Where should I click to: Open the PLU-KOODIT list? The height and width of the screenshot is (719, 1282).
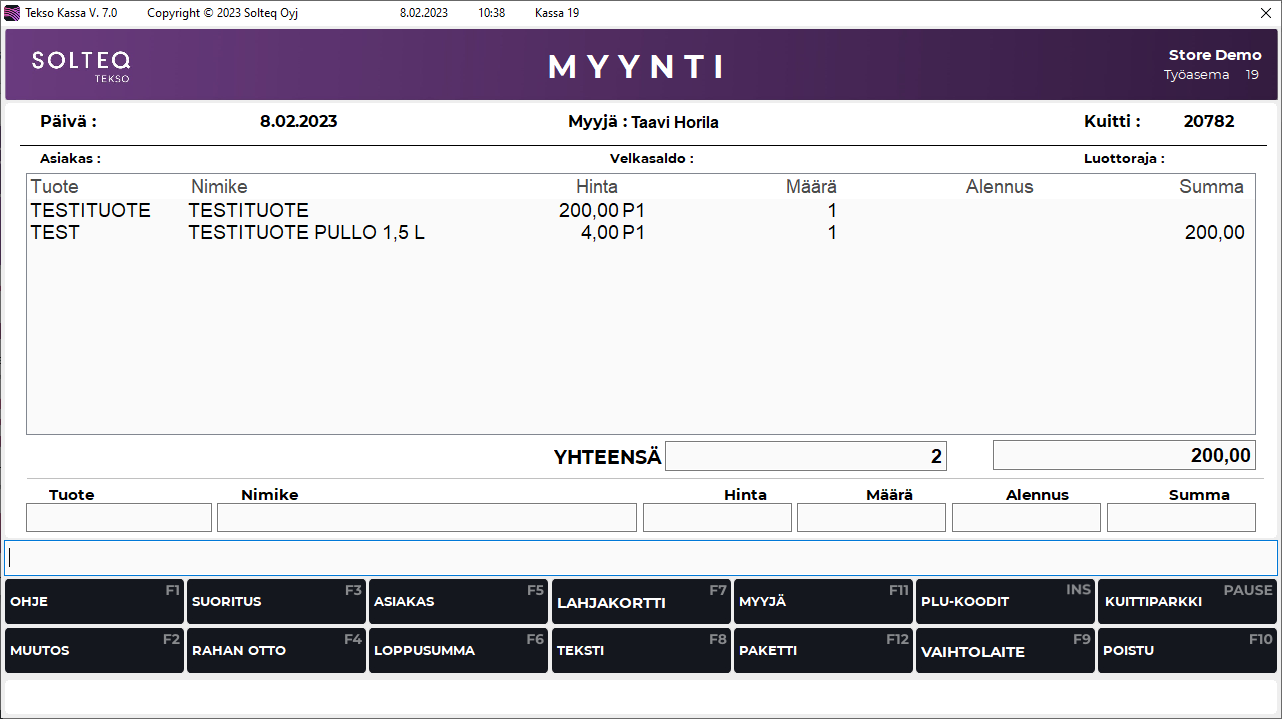[1004, 602]
